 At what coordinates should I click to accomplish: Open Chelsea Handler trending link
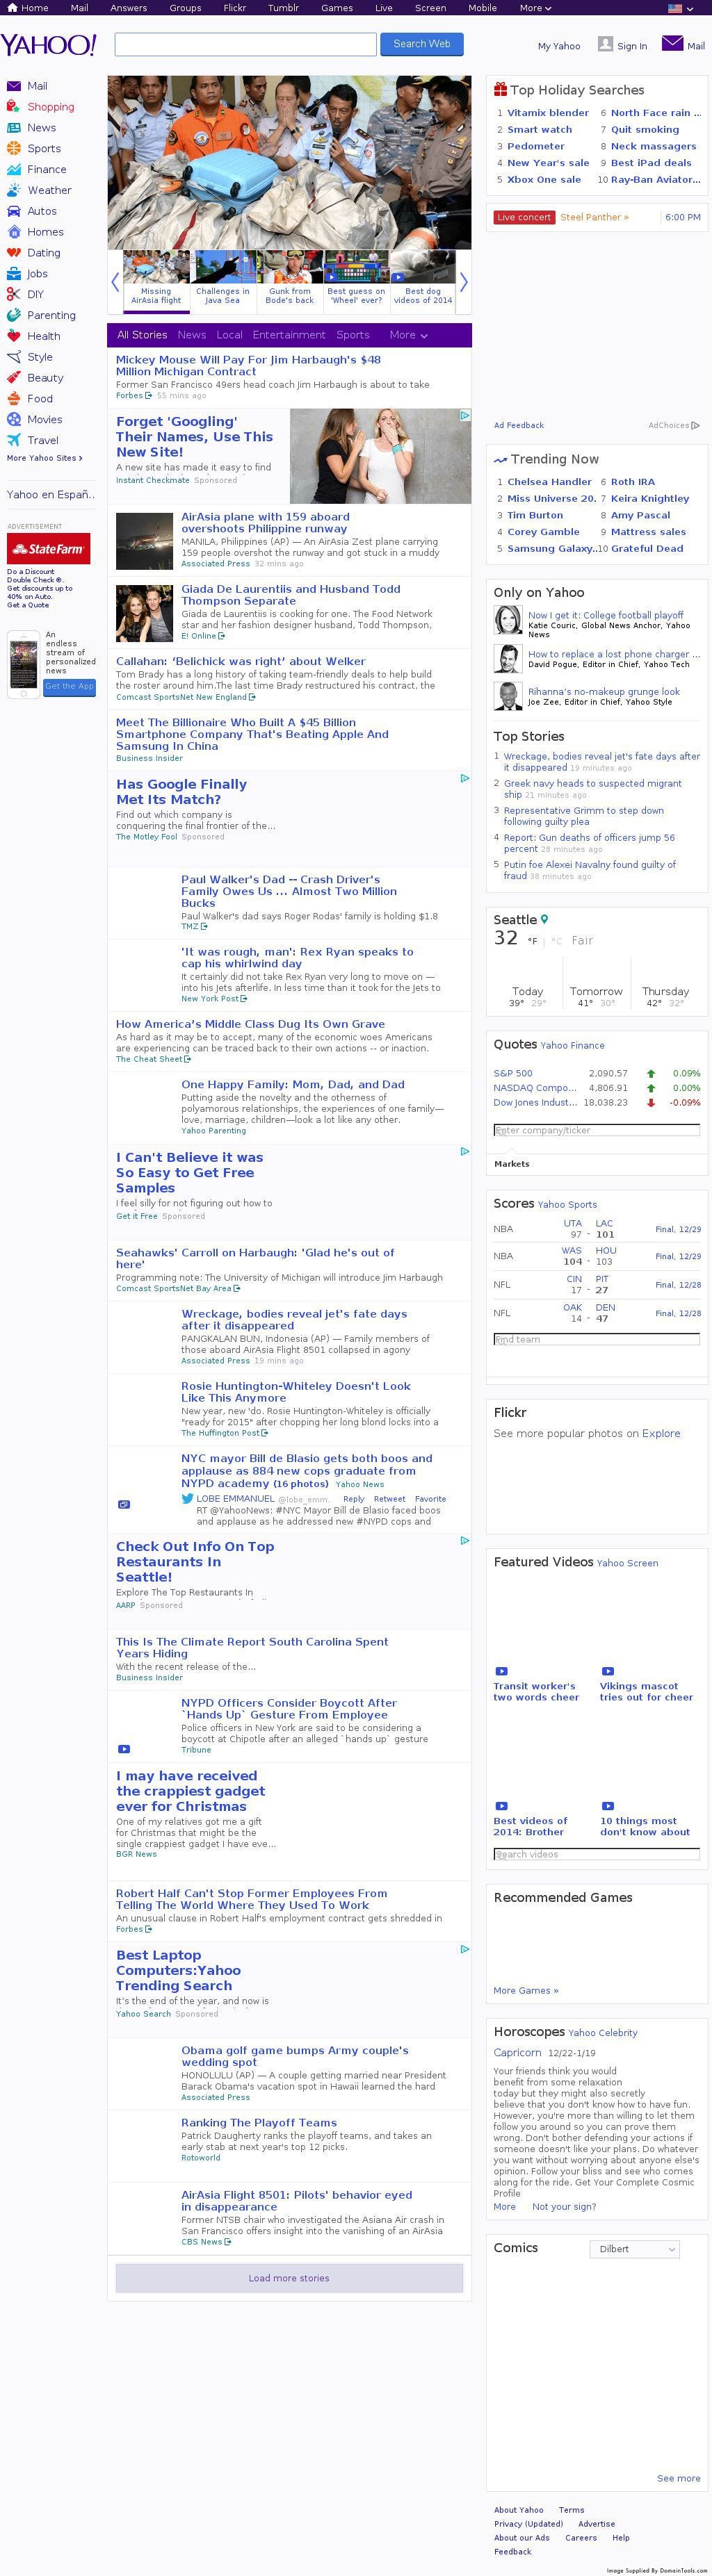pyautogui.click(x=549, y=482)
